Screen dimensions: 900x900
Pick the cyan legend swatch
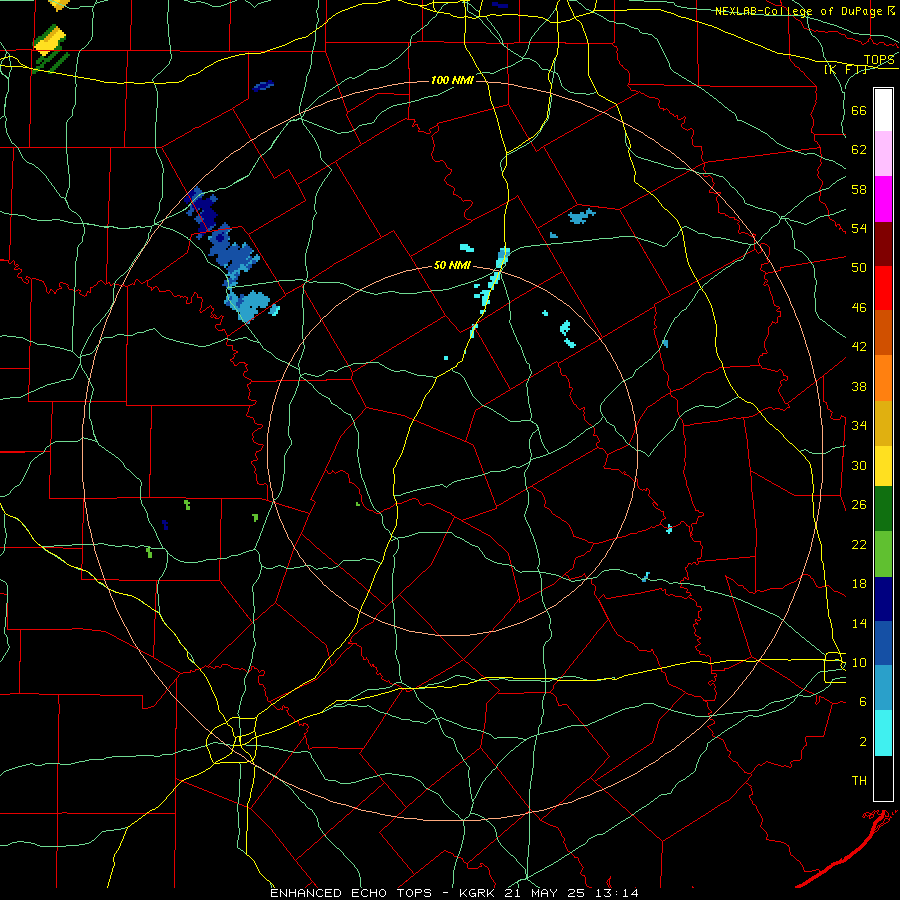pos(883,733)
